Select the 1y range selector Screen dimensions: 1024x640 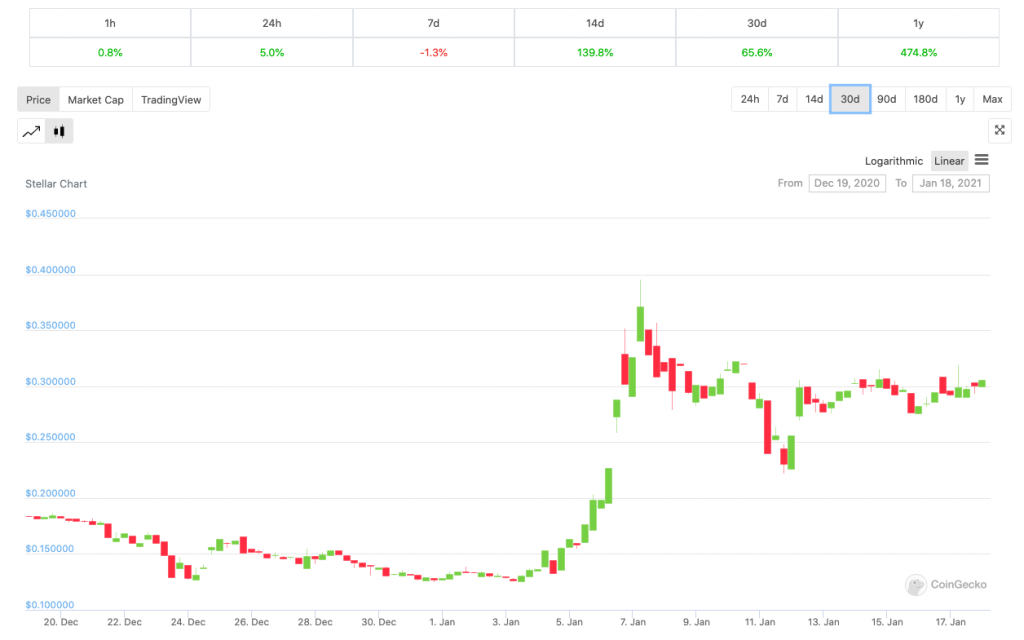click(959, 99)
